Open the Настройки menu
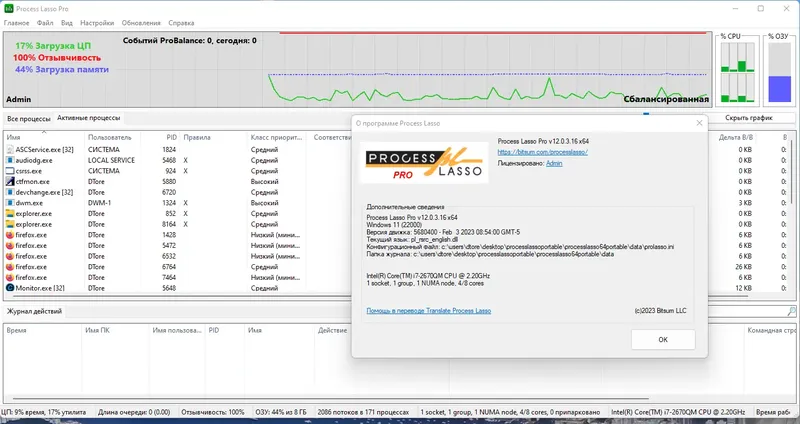This screenshot has width=800, height=424. [97, 23]
